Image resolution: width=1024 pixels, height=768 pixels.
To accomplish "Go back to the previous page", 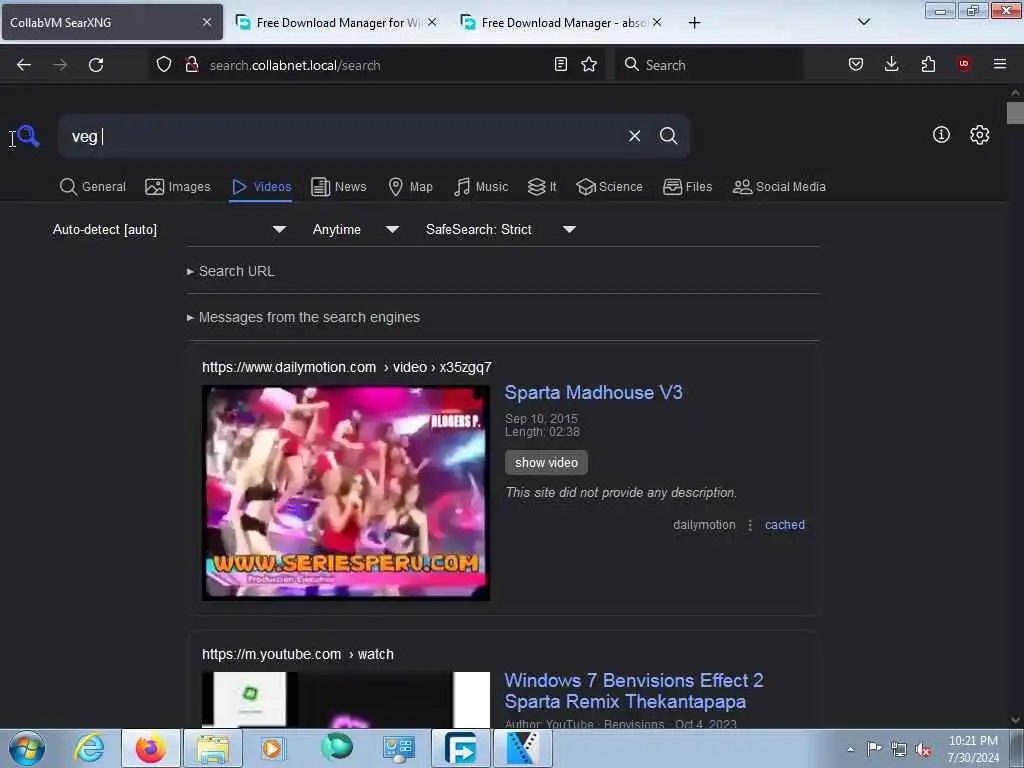I will pos(24,65).
